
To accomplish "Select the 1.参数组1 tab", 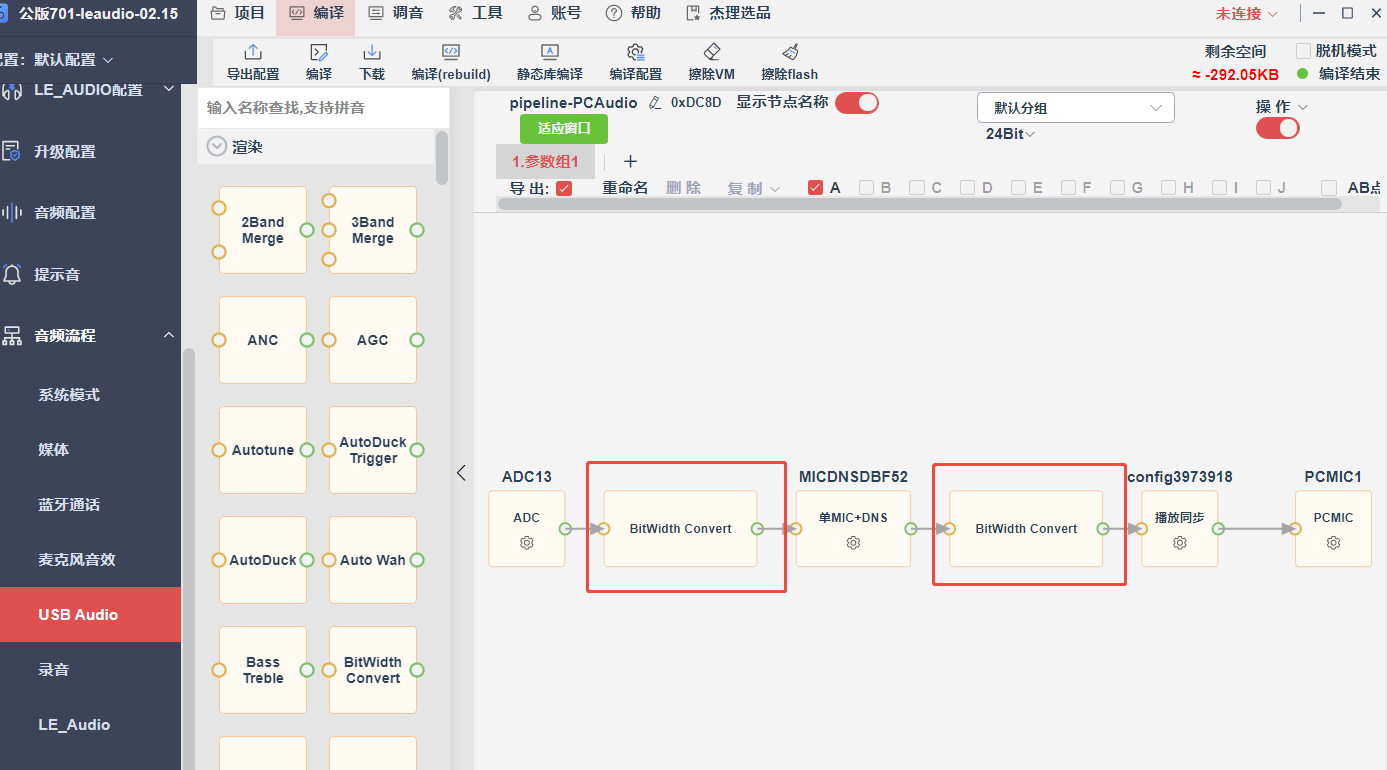I will (545, 161).
